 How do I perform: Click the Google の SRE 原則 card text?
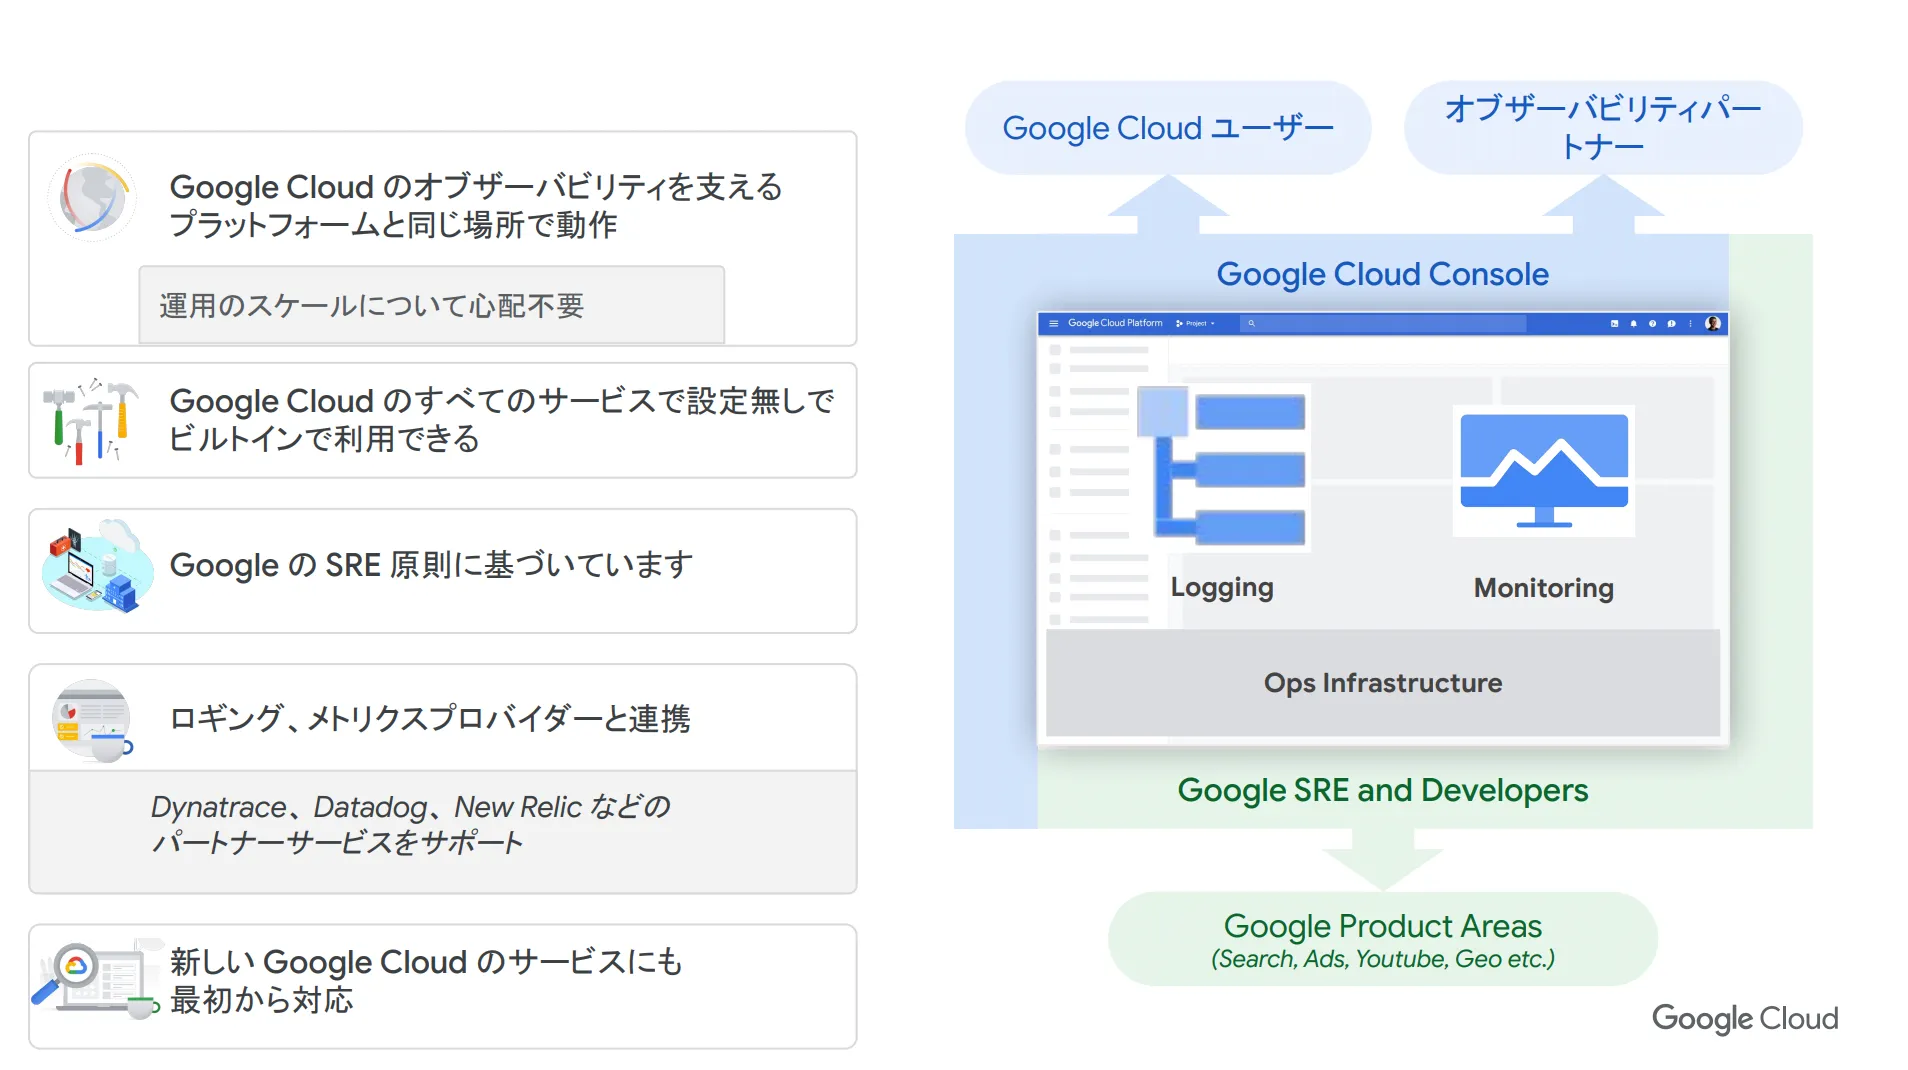pos(431,565)
